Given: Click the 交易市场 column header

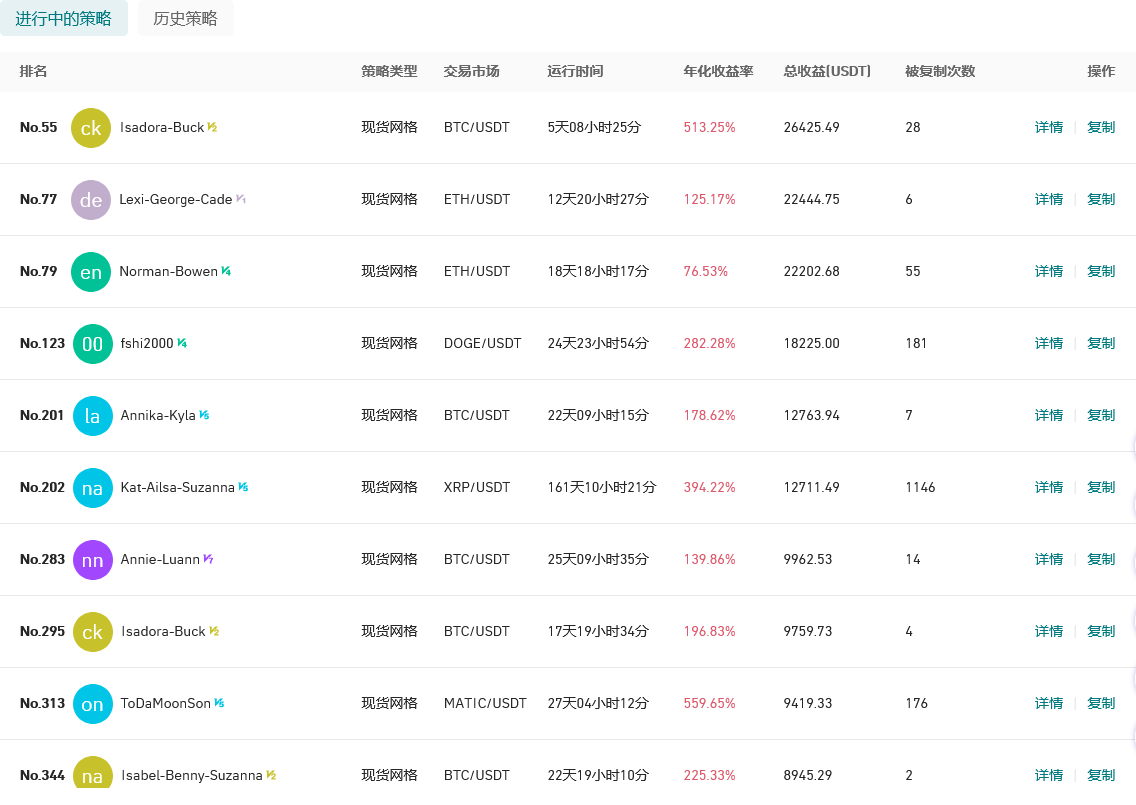Looking at the screenshot, I should click(x=471, y=71).
